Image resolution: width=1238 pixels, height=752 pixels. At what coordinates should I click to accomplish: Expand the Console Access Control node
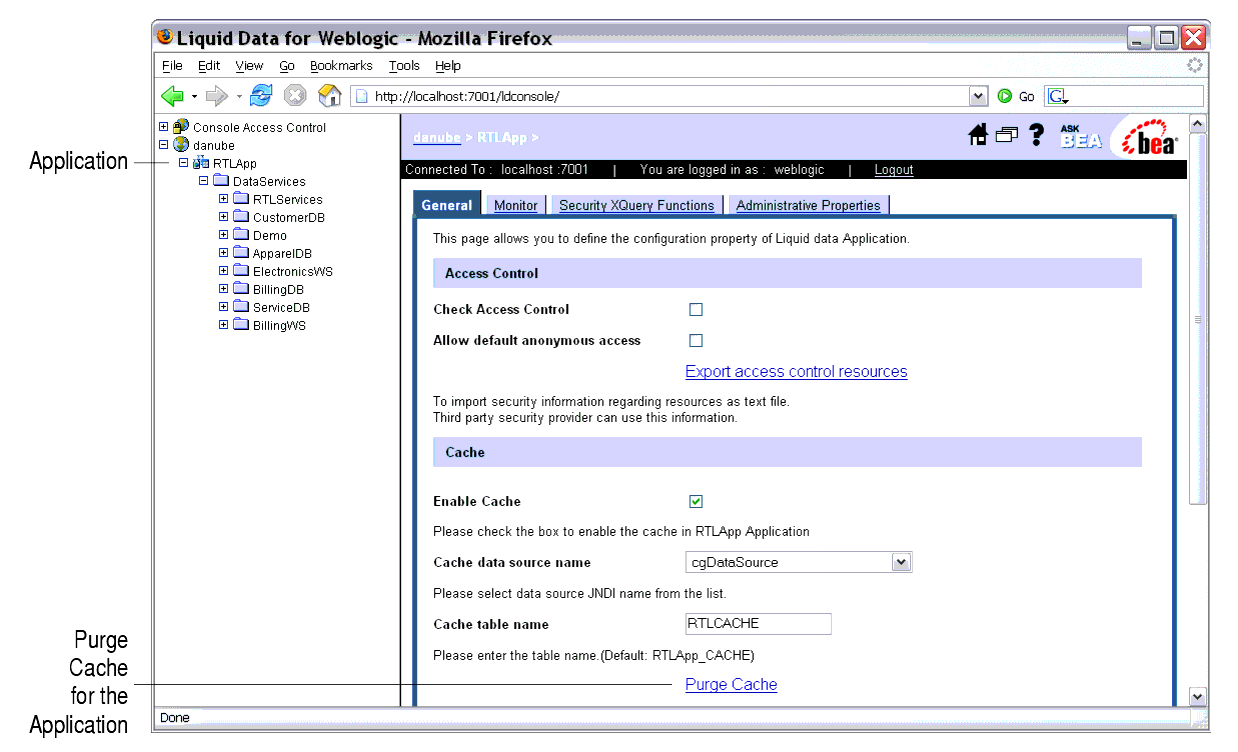164,127
